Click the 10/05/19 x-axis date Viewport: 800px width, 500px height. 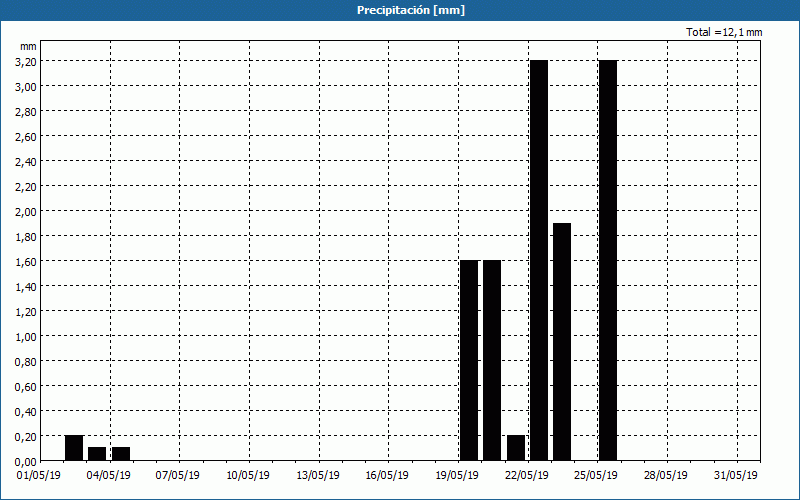coord(248,476)
